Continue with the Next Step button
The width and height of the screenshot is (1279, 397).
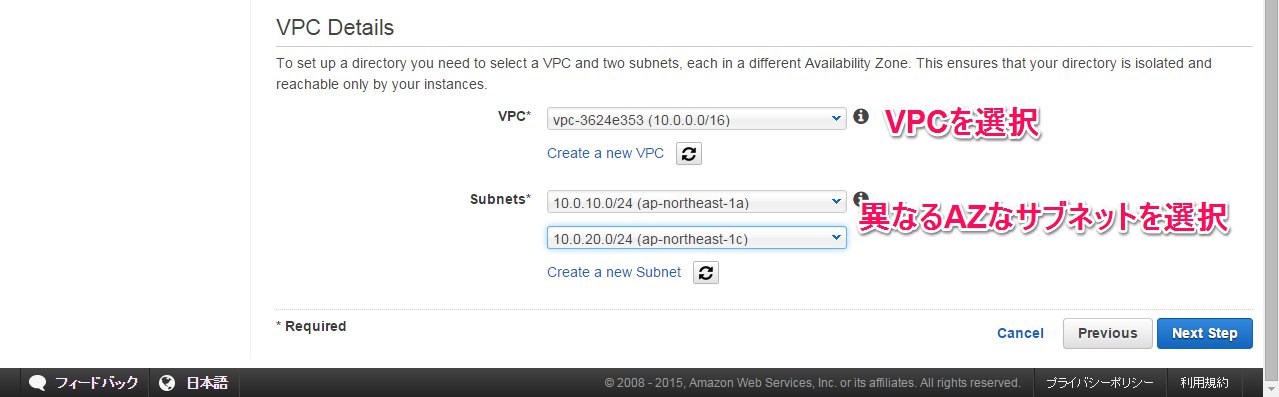tap(1204, 333)
